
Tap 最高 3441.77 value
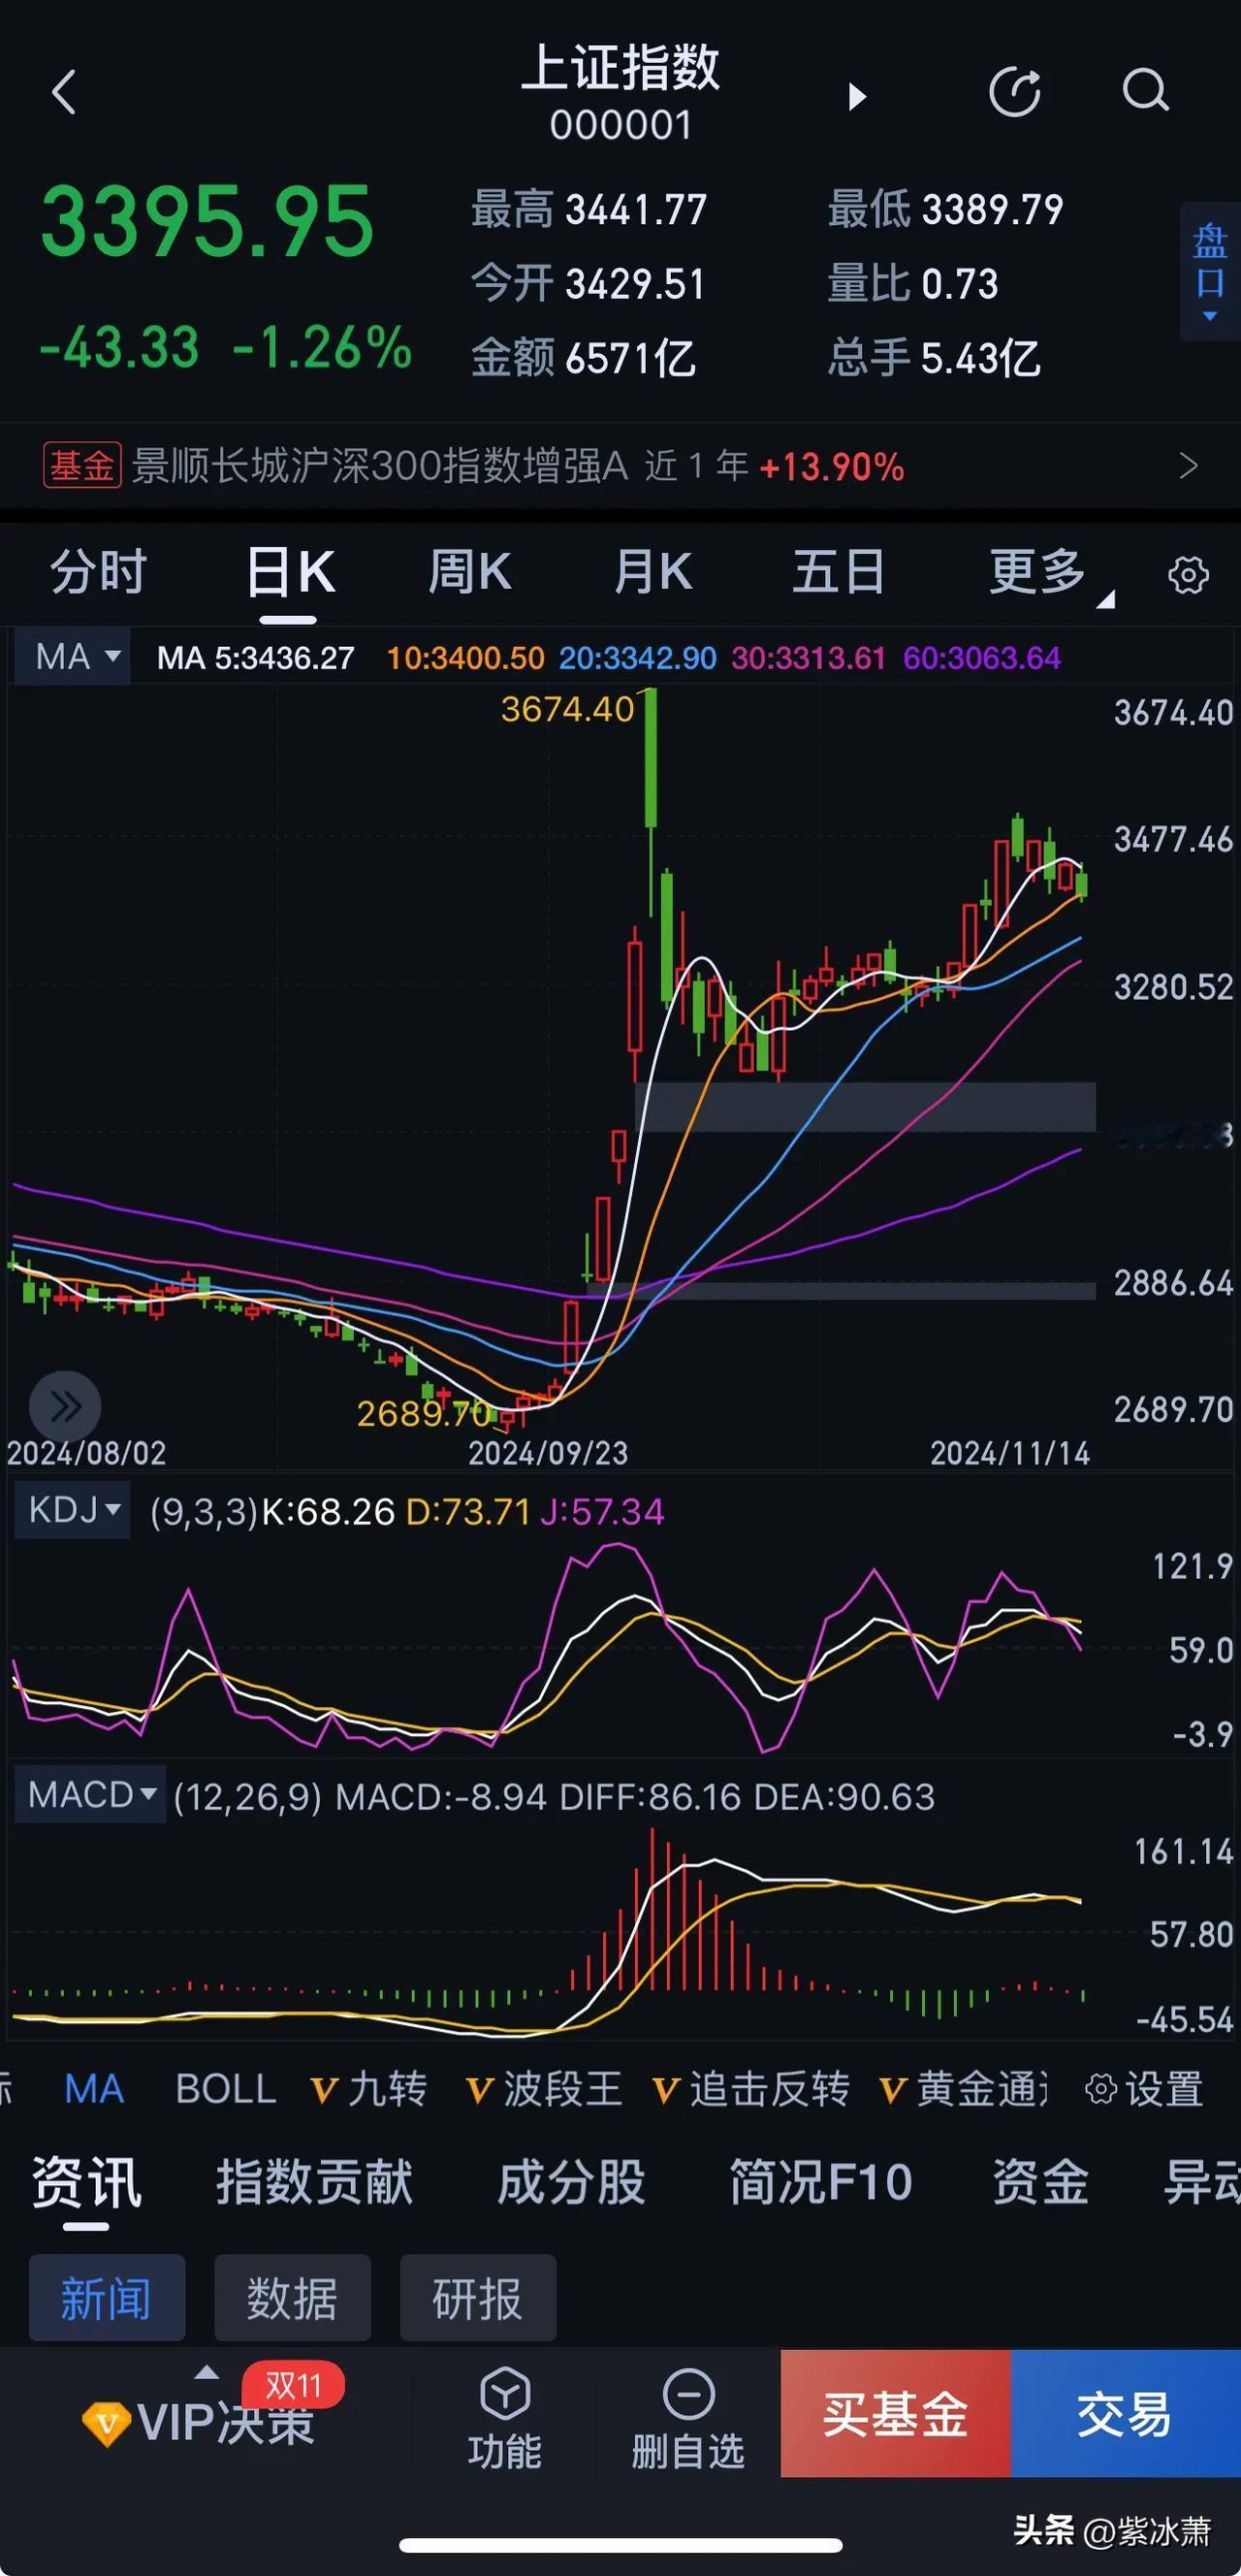pyautogui.click(x=589, y=210)
